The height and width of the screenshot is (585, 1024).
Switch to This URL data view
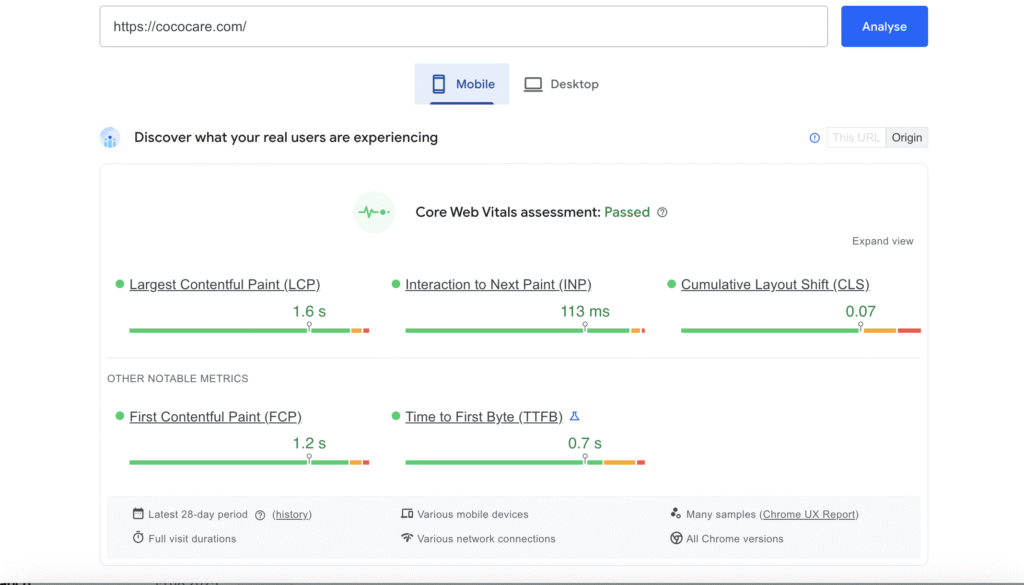coord(856,138)
